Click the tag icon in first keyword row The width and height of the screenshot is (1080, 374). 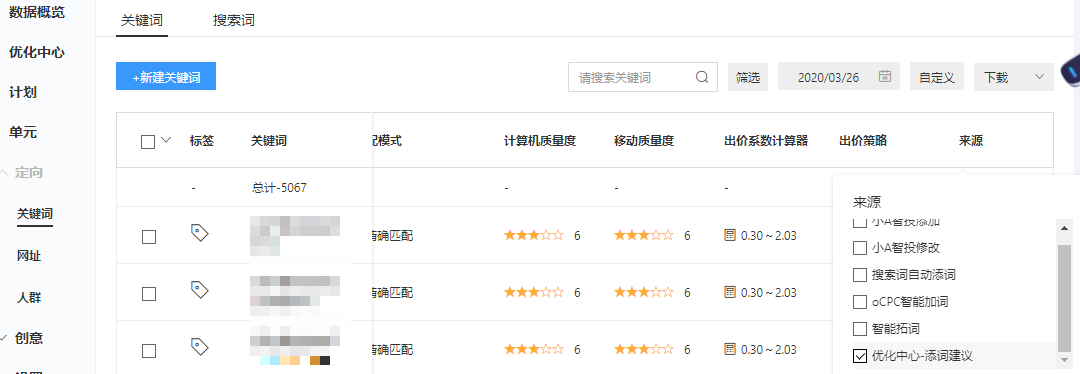pos(199,234)
